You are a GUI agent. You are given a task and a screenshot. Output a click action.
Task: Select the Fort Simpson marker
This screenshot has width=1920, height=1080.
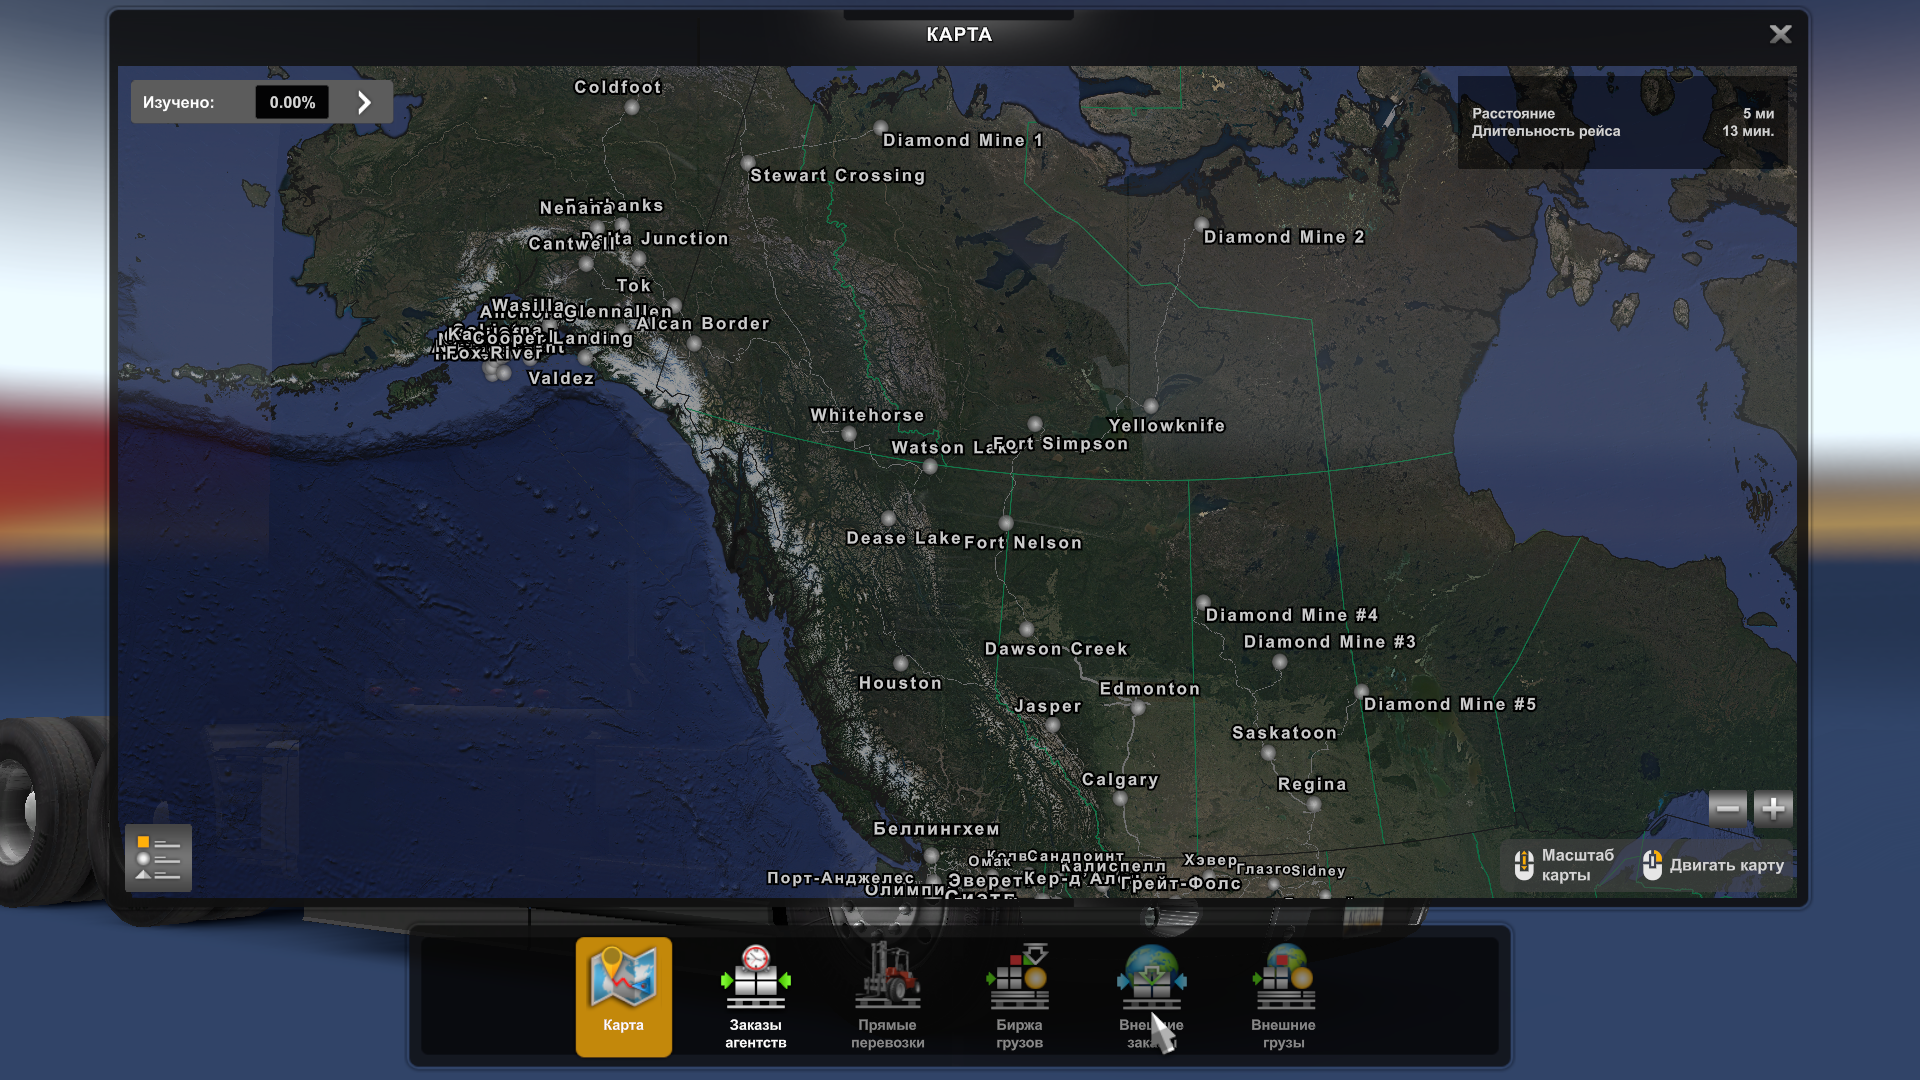1035,424
